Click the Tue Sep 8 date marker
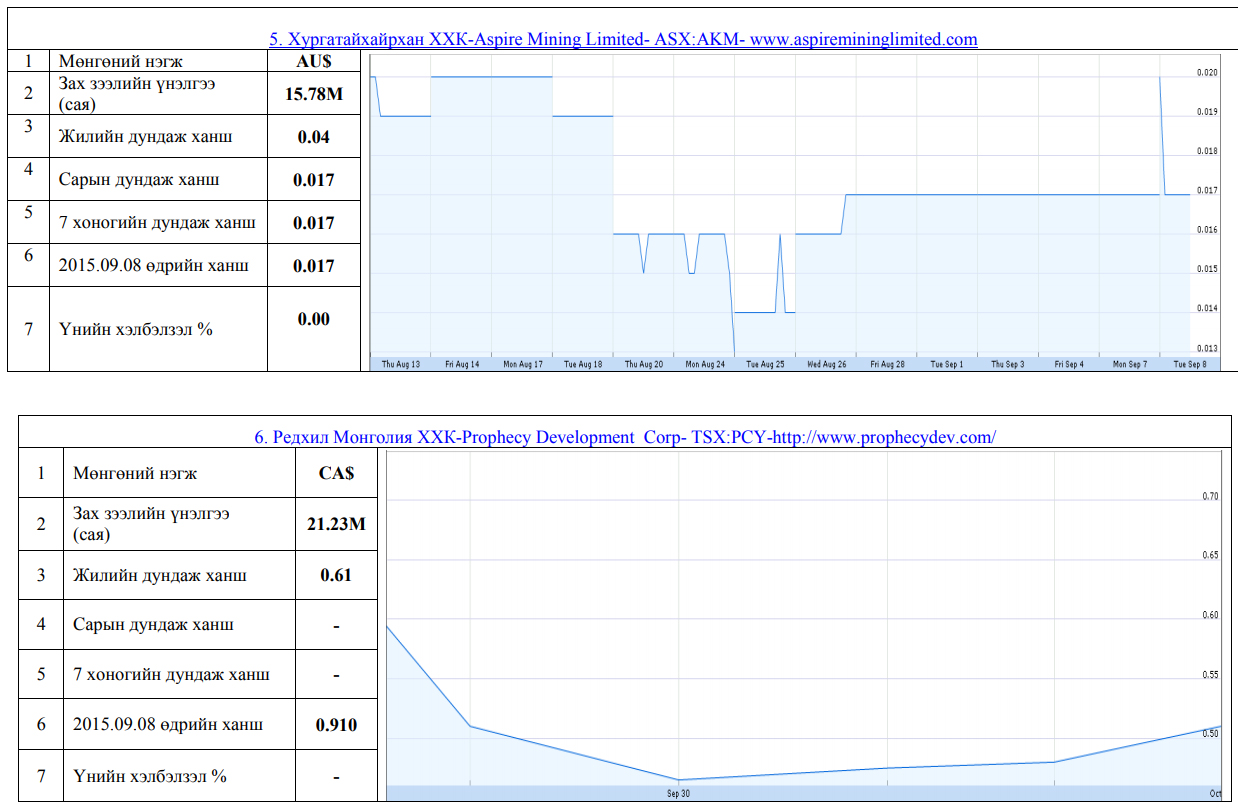 coord(1190,365)
